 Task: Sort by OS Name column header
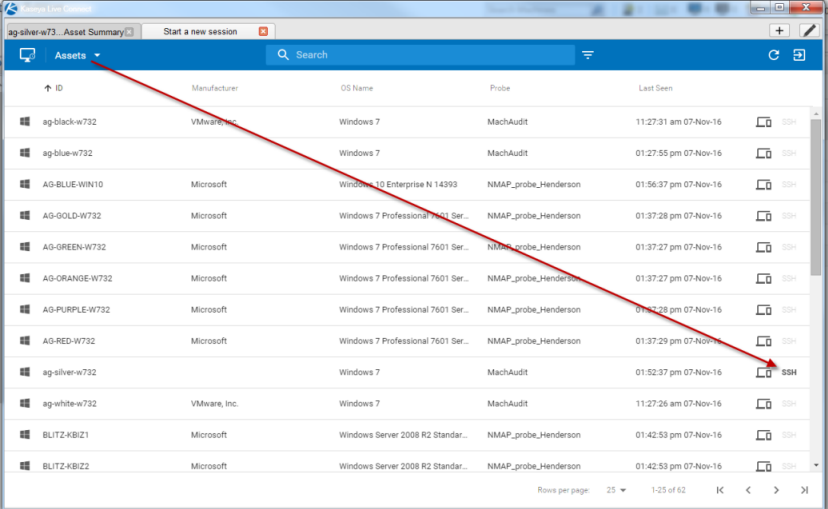[356, 88]
